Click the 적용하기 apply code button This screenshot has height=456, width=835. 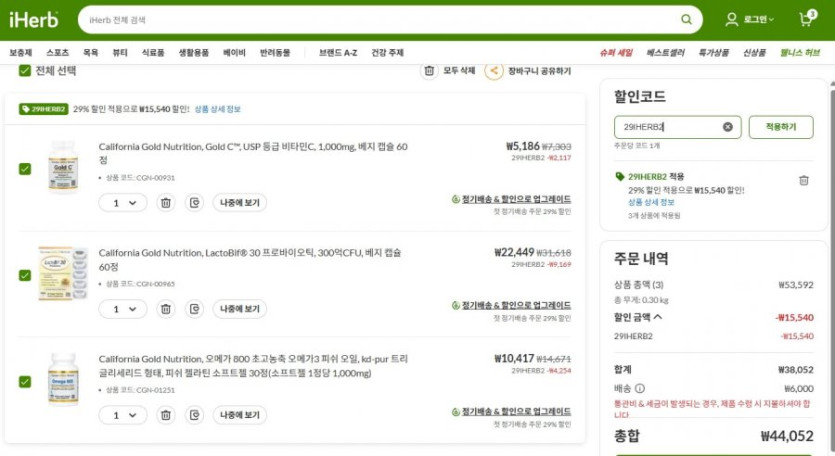coord(780,127)
